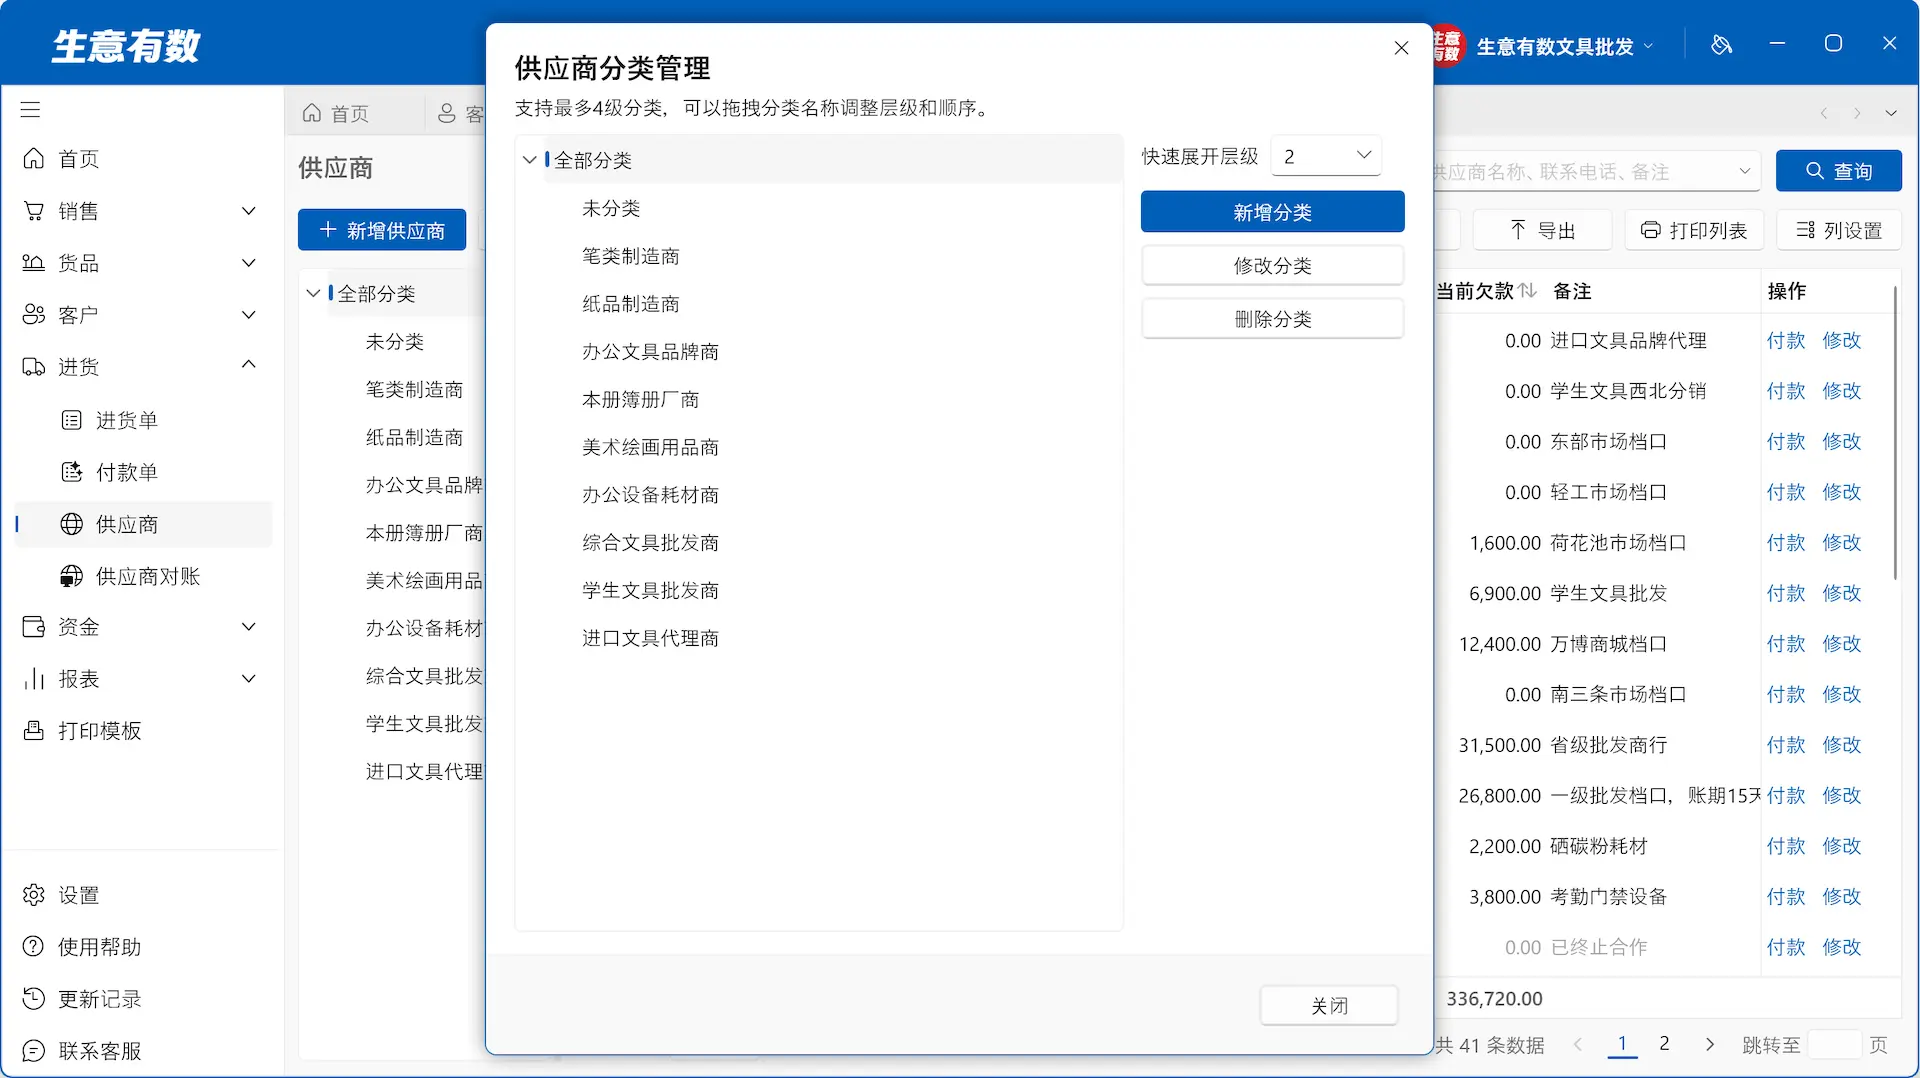Click the 关闭 button in dialog
Image resolution: width=1920 pixels, height=1078 pixels.
(1329, 1005)
